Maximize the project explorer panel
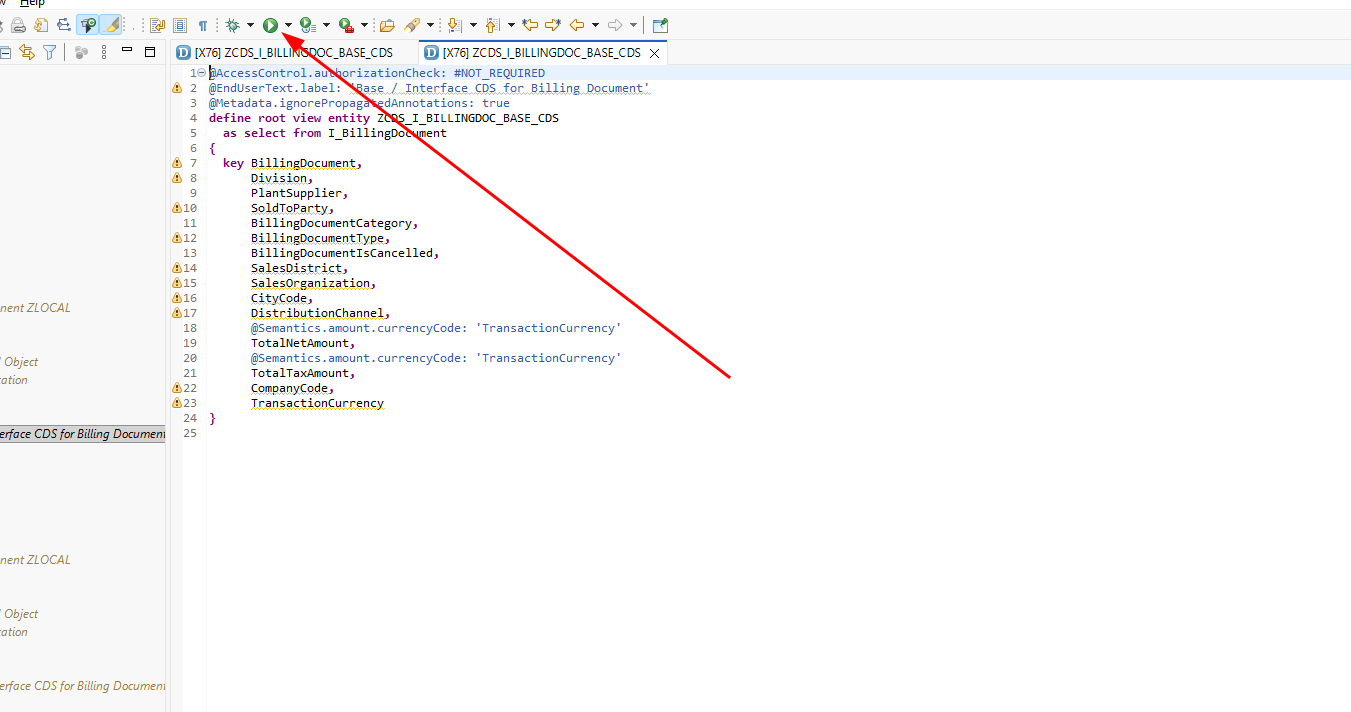The width and height of the screenshot is (1351, 712). (x=150, y=52)
